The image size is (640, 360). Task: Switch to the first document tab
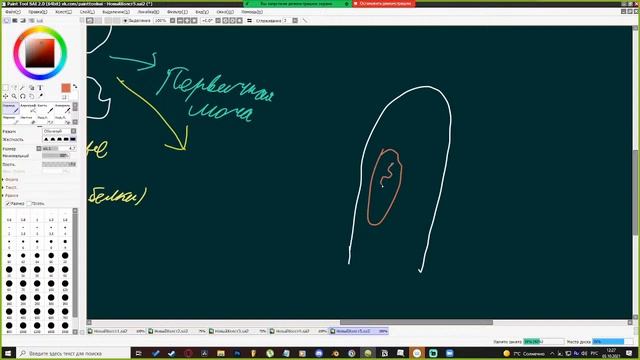pyautogui.click(x=116, y=331)
